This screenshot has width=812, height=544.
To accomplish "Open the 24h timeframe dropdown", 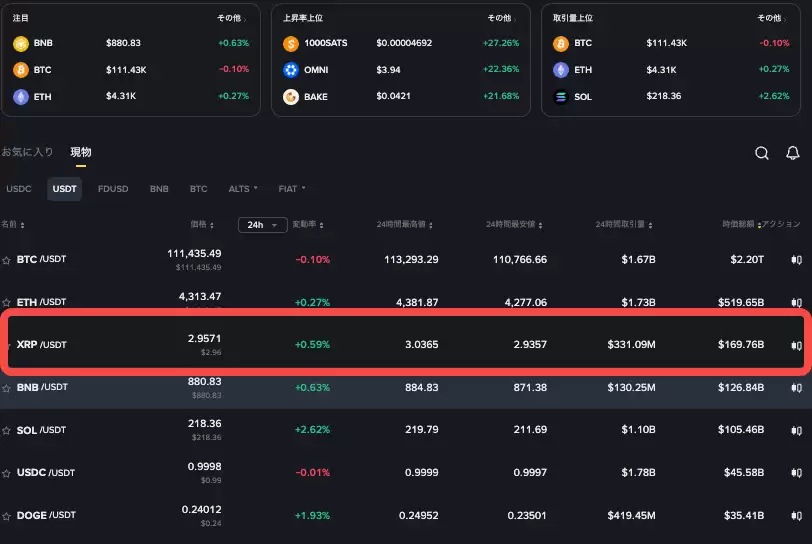I will click(x=262, y=225).
